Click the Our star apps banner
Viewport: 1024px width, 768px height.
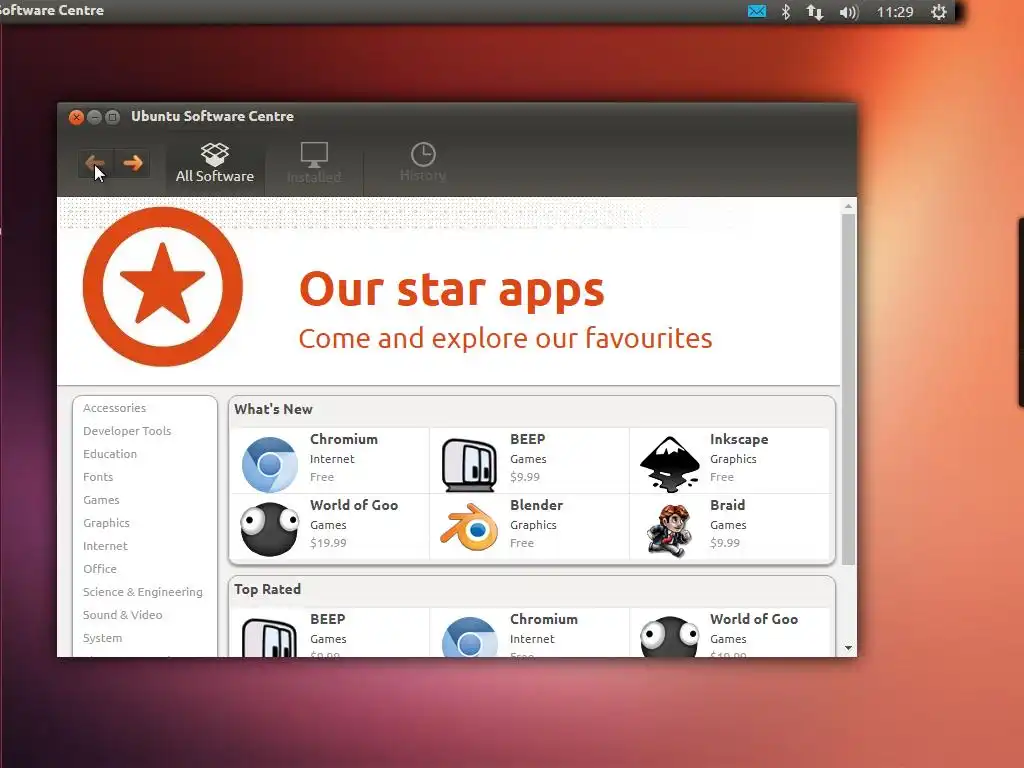449,291
